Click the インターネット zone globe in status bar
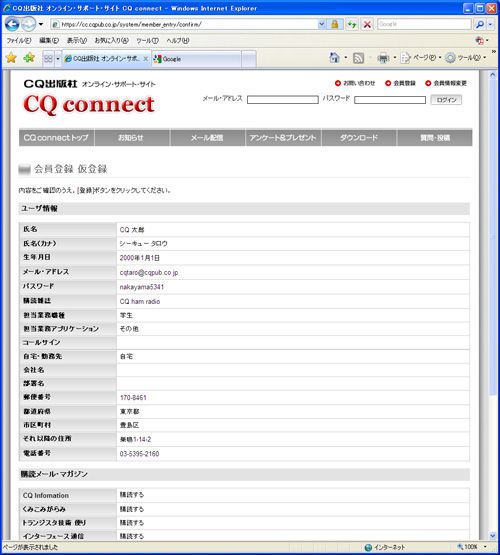 coord(368,547)
